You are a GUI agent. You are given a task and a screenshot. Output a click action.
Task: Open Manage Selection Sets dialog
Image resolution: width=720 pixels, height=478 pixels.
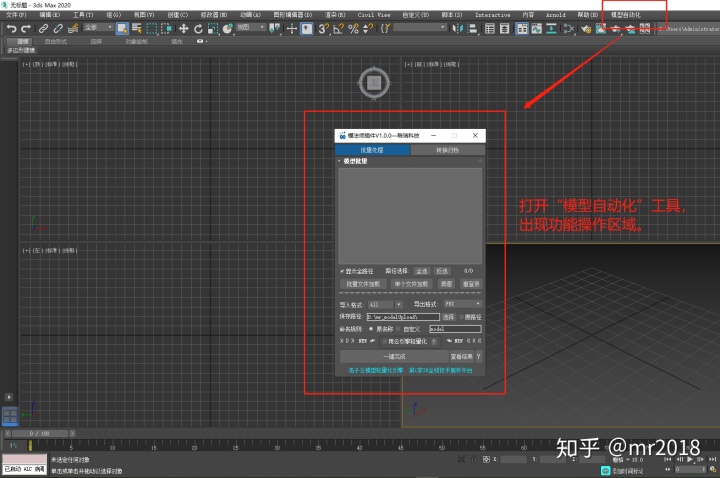[385, 29]
